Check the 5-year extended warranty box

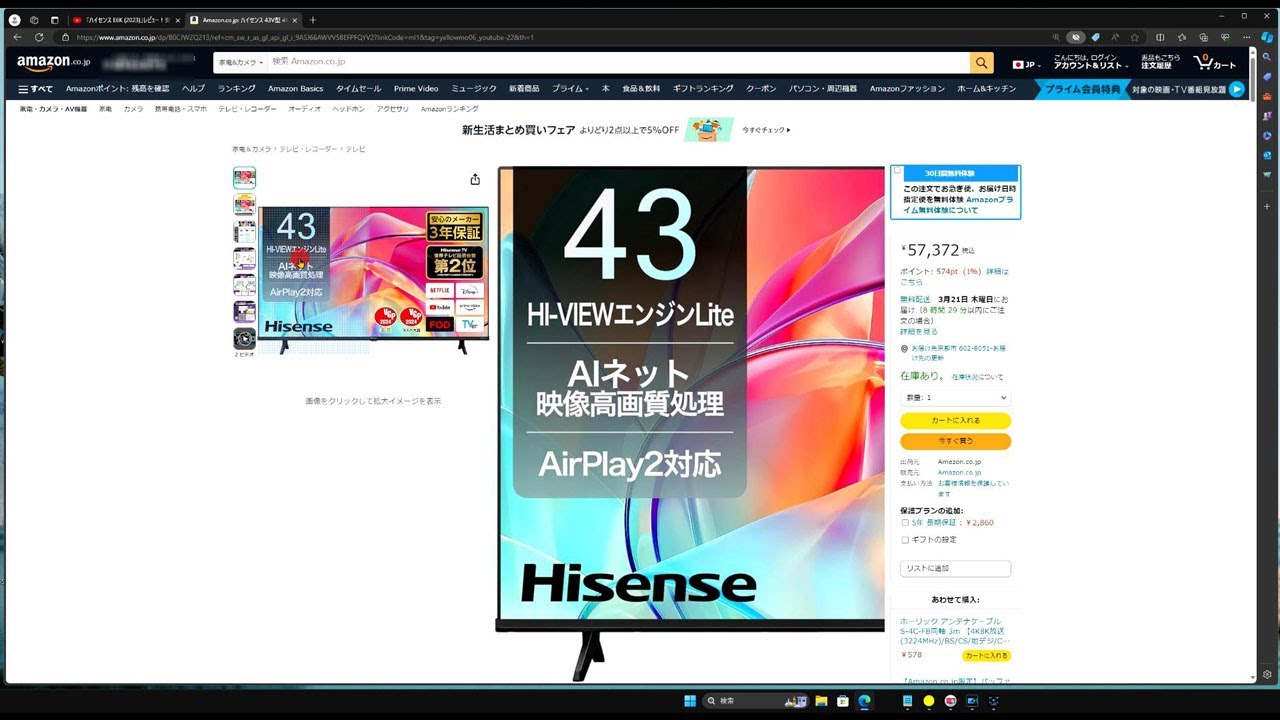click(x=906, y=522)
